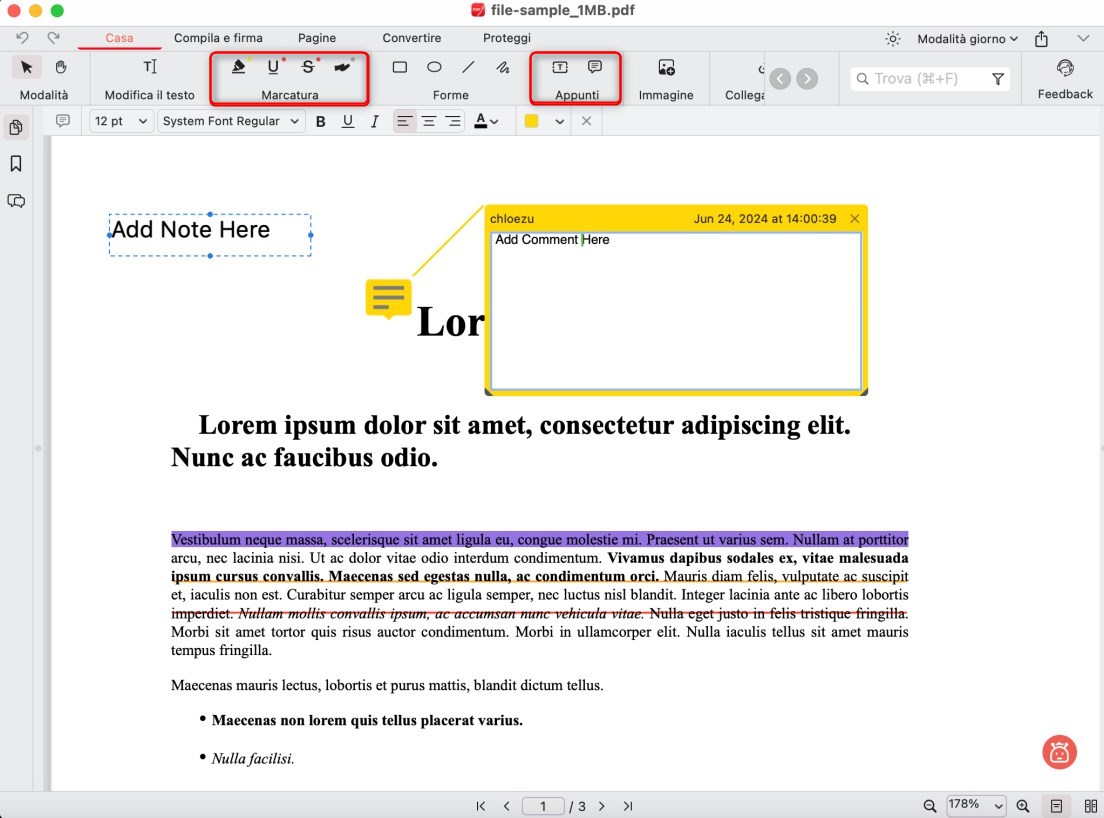The width and height of the screenshot is (1104, 818).
Task: Open the comments list sidebar panel
Action: click(x=15, y=200)
